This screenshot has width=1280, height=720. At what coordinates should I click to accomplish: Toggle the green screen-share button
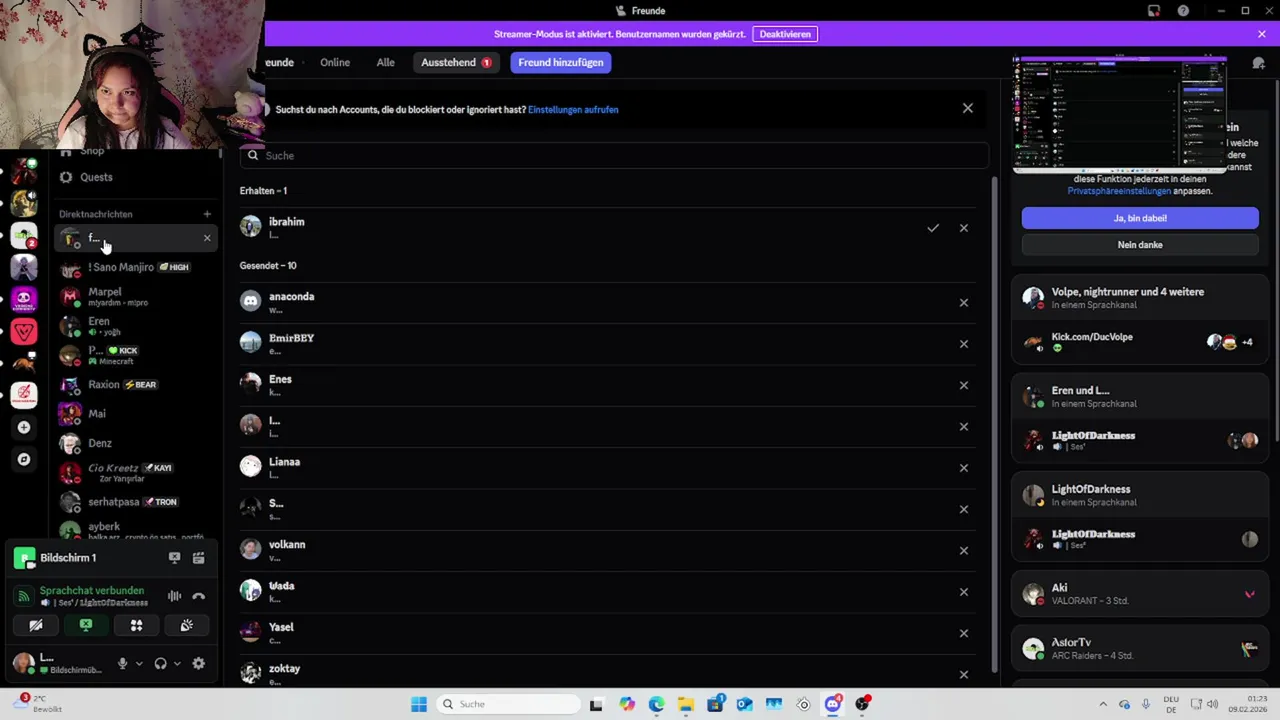pyautogui.click(x=86, y=625)
